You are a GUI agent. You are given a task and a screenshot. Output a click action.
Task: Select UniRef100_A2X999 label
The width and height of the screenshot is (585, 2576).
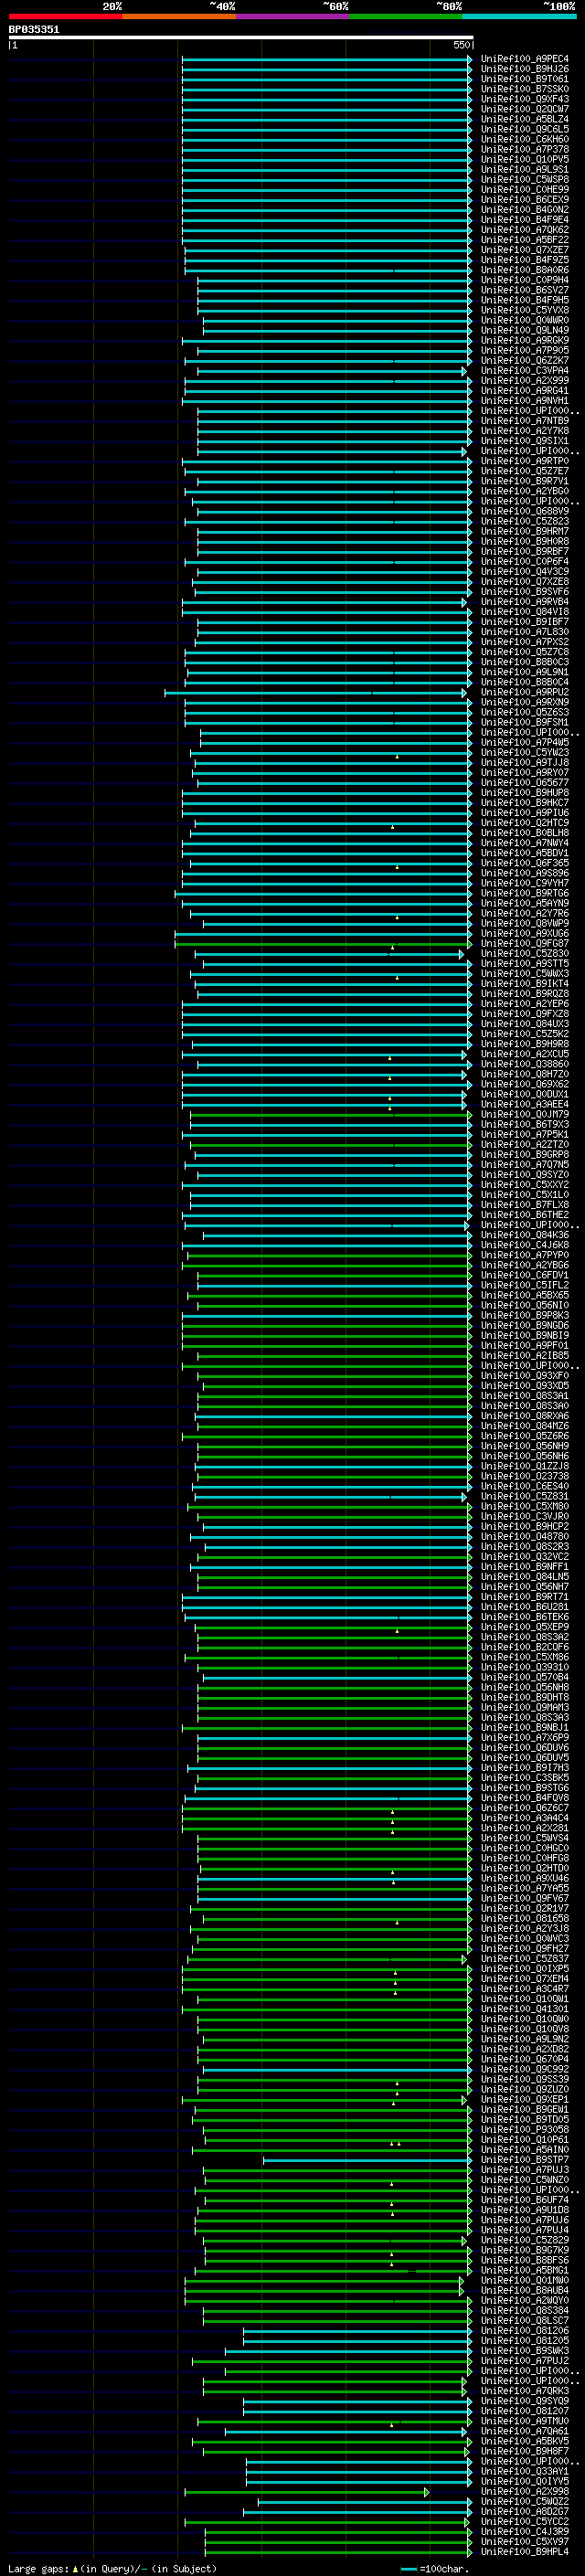(x=524, y=380)
